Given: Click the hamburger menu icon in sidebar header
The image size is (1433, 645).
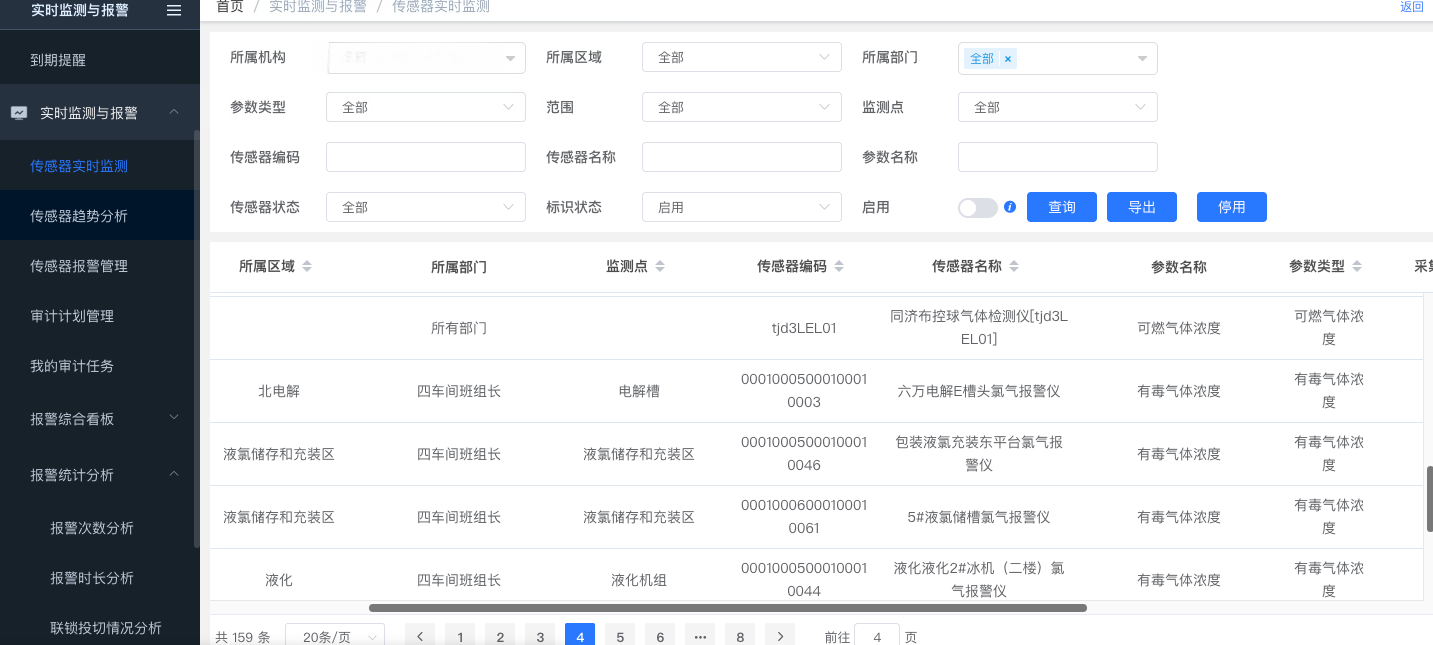Looking at the screenshot, I should pos(174,10).
